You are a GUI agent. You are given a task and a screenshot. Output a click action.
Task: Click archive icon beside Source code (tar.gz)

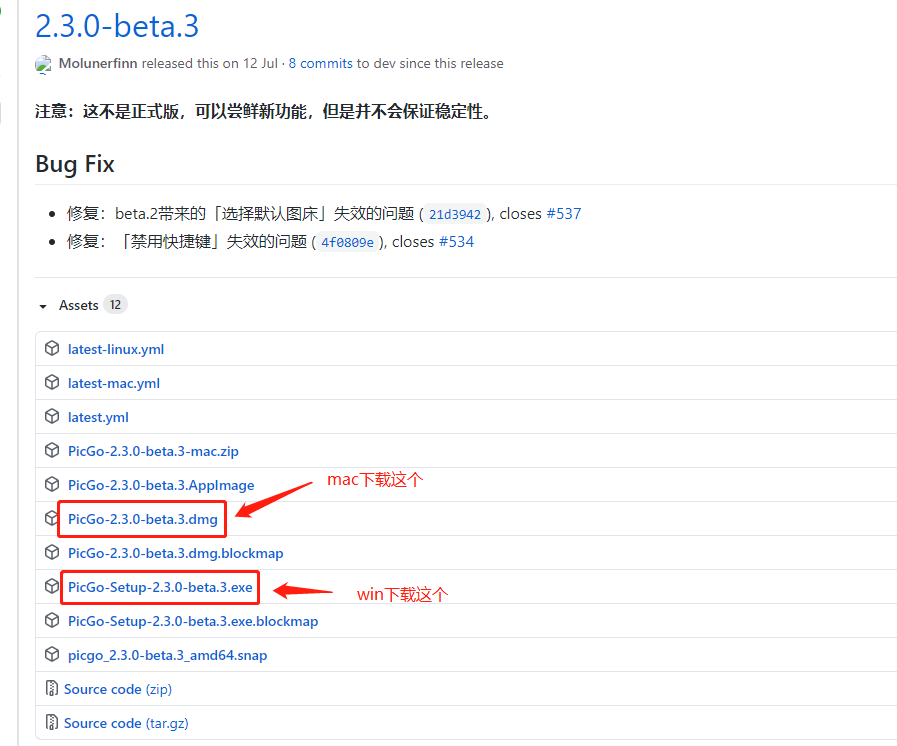coord(52,723)
